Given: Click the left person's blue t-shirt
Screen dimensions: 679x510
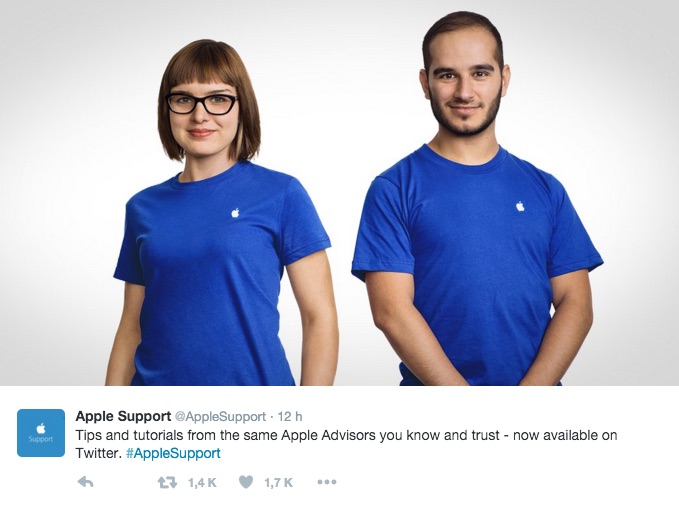Looking at the screenshot, I should [x=219, y=274].
